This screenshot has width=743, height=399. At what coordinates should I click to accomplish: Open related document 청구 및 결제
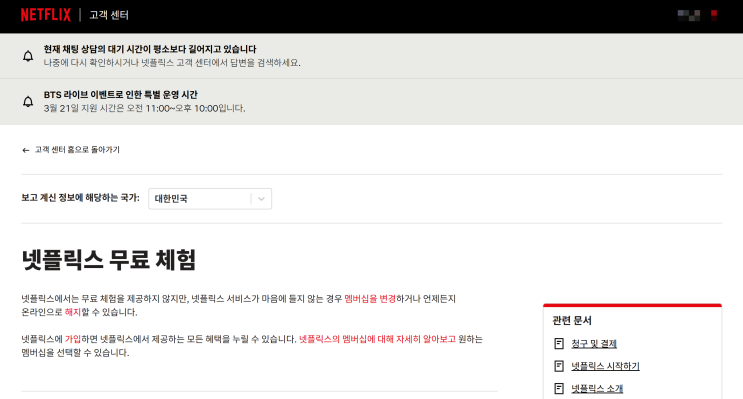[x=594, y=344]
